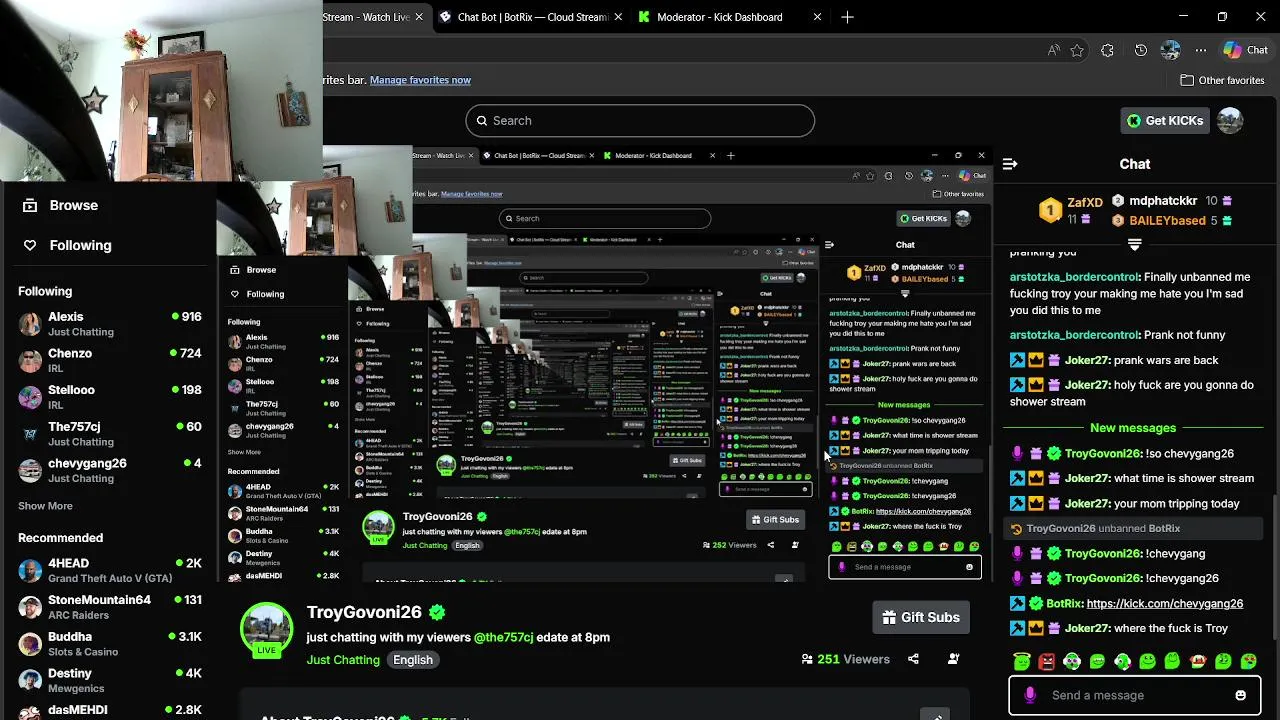This screenshot has height=720, width=1280.
Task: Click the English language tag
Action: click(412, 660)
